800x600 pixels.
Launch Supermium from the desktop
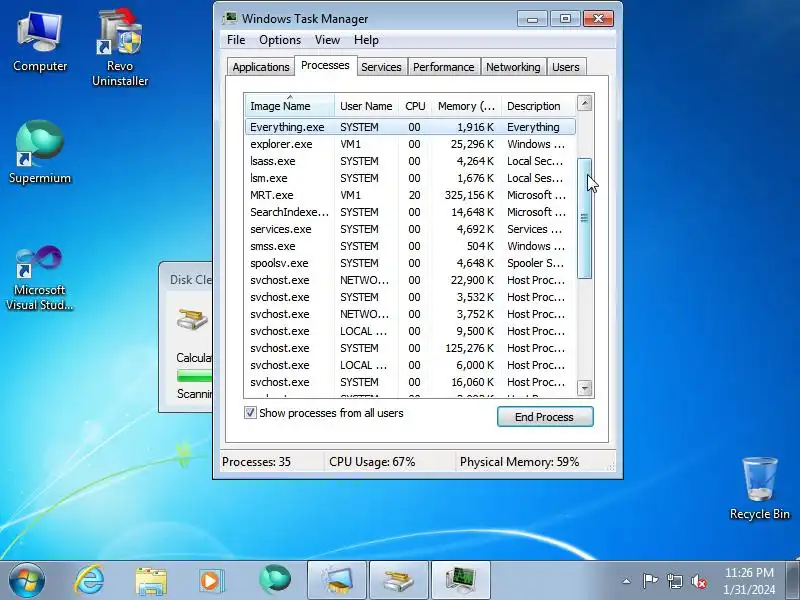pyautogui.click(x=40, y=152)
